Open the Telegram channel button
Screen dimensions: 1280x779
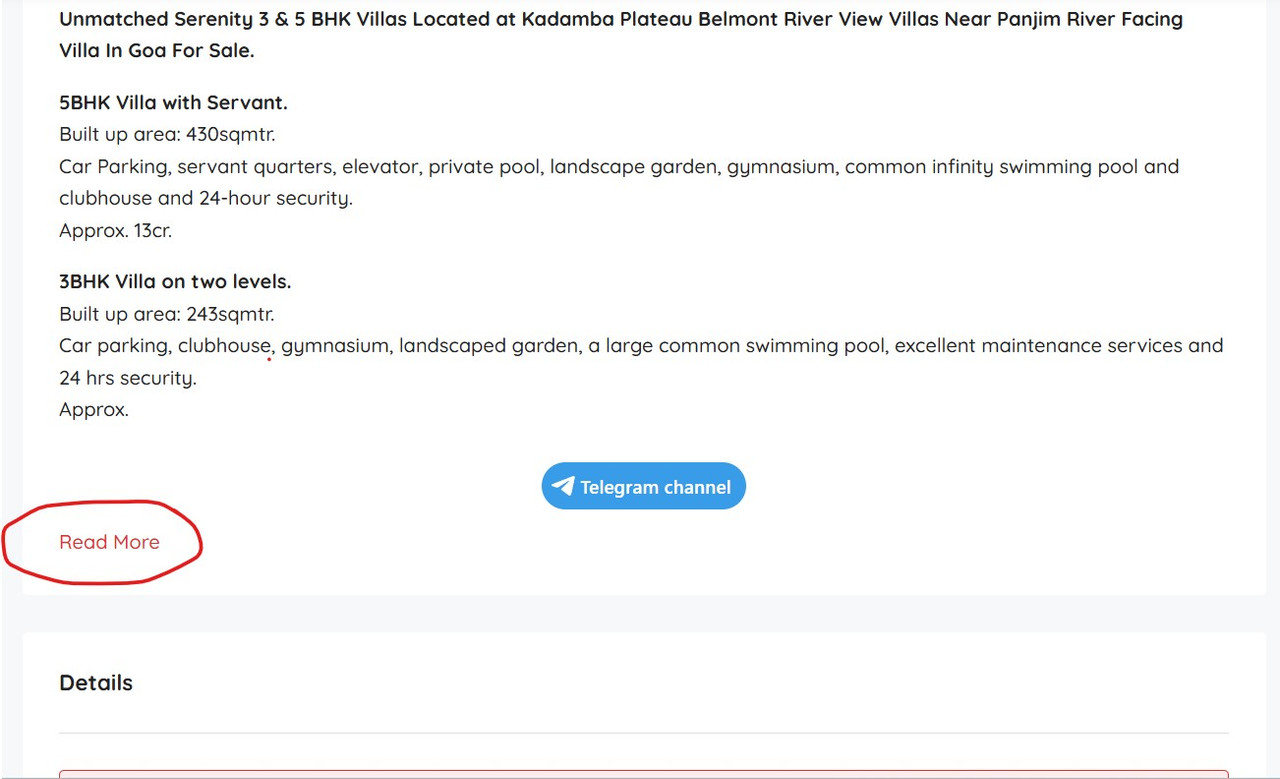(644, 486)
